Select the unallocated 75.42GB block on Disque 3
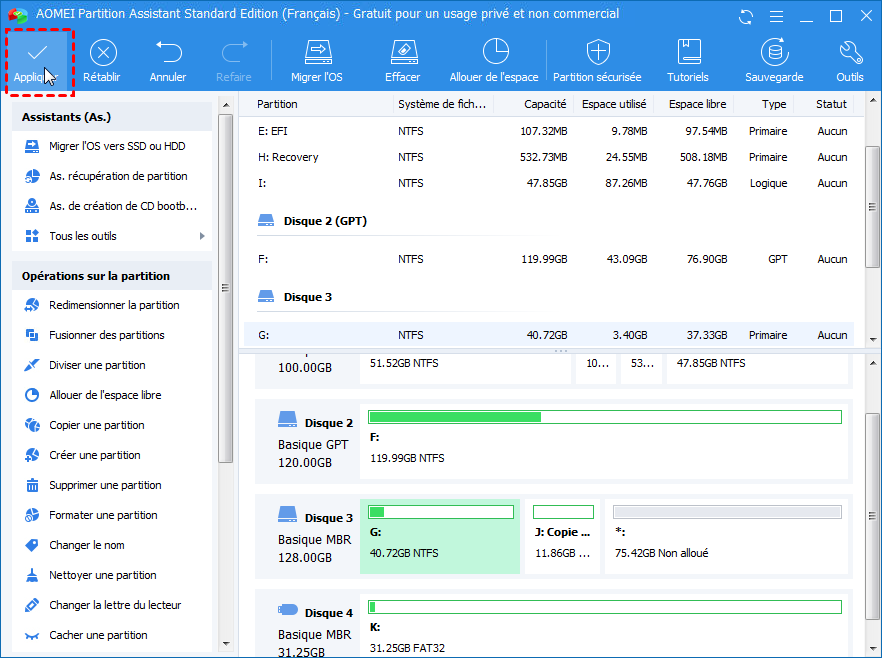Image resolution: width=882 pixels, height=658 pixels. pyautogui.click(x=726, y=538)
